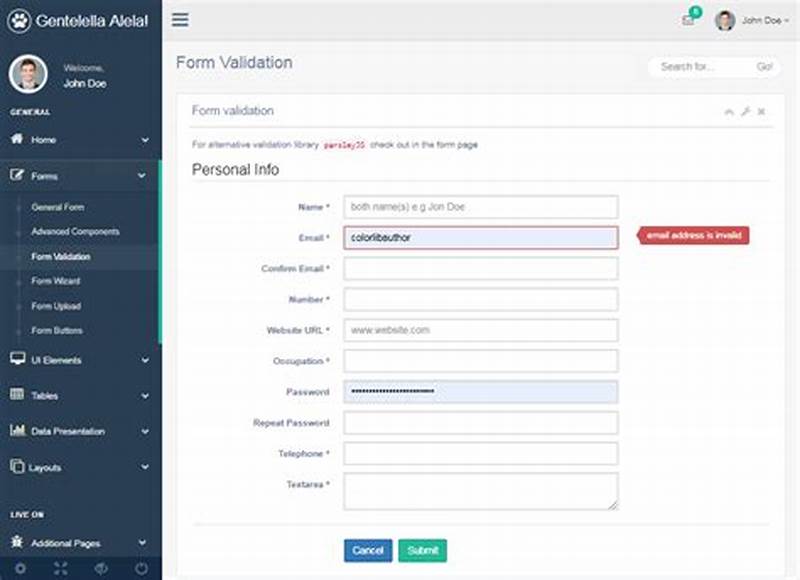This screenshot has height=580, width=800.
Task: Close the Form validation panel with X icon
Action: (x=761, y=112)
